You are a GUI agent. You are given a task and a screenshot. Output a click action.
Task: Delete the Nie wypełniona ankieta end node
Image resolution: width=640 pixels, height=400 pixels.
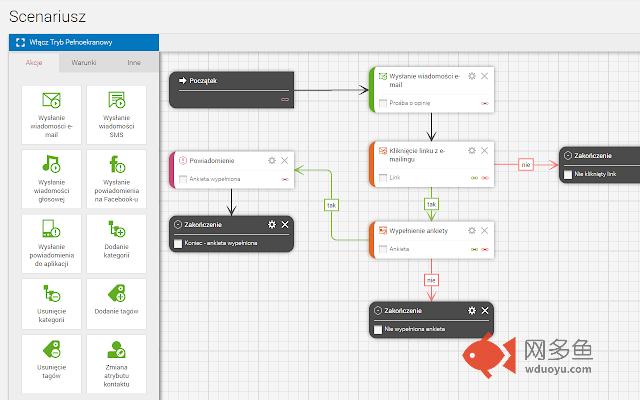pos(485,311)
